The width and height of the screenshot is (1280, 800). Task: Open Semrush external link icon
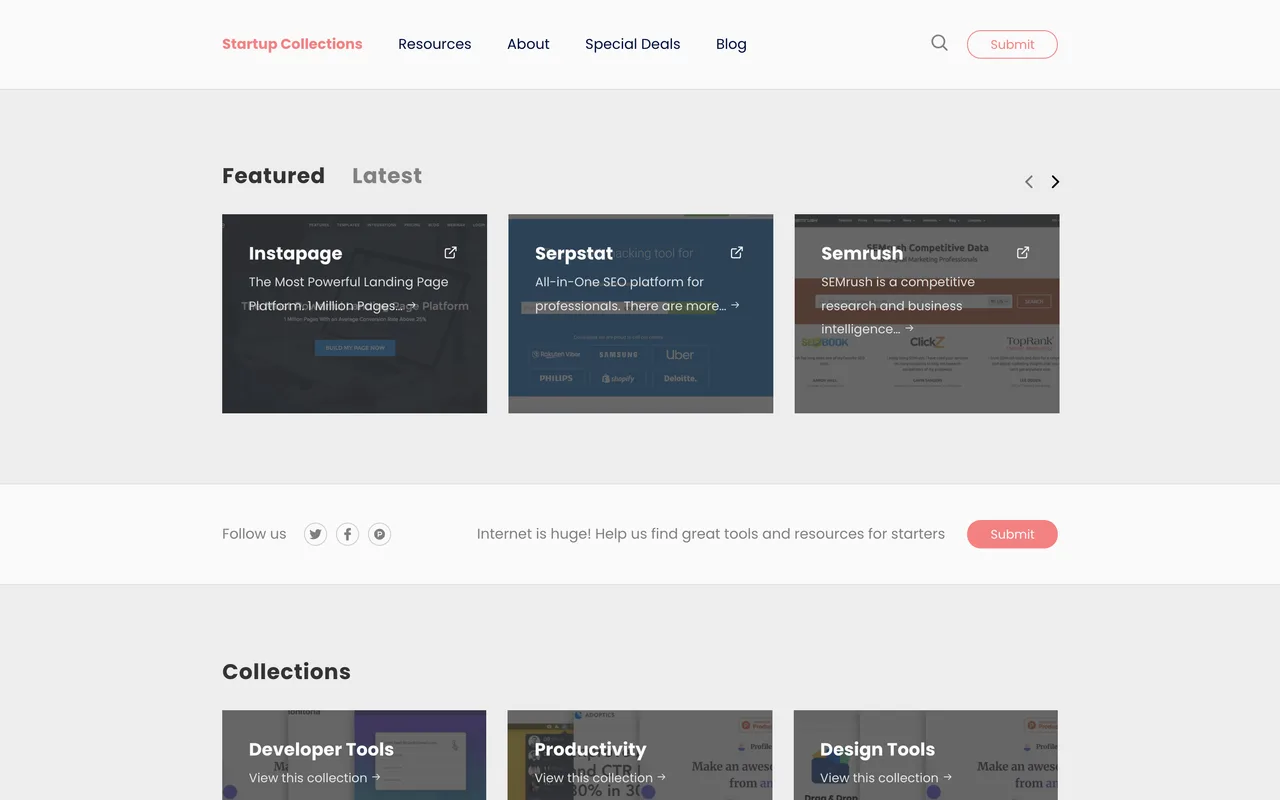point(1022,253)
